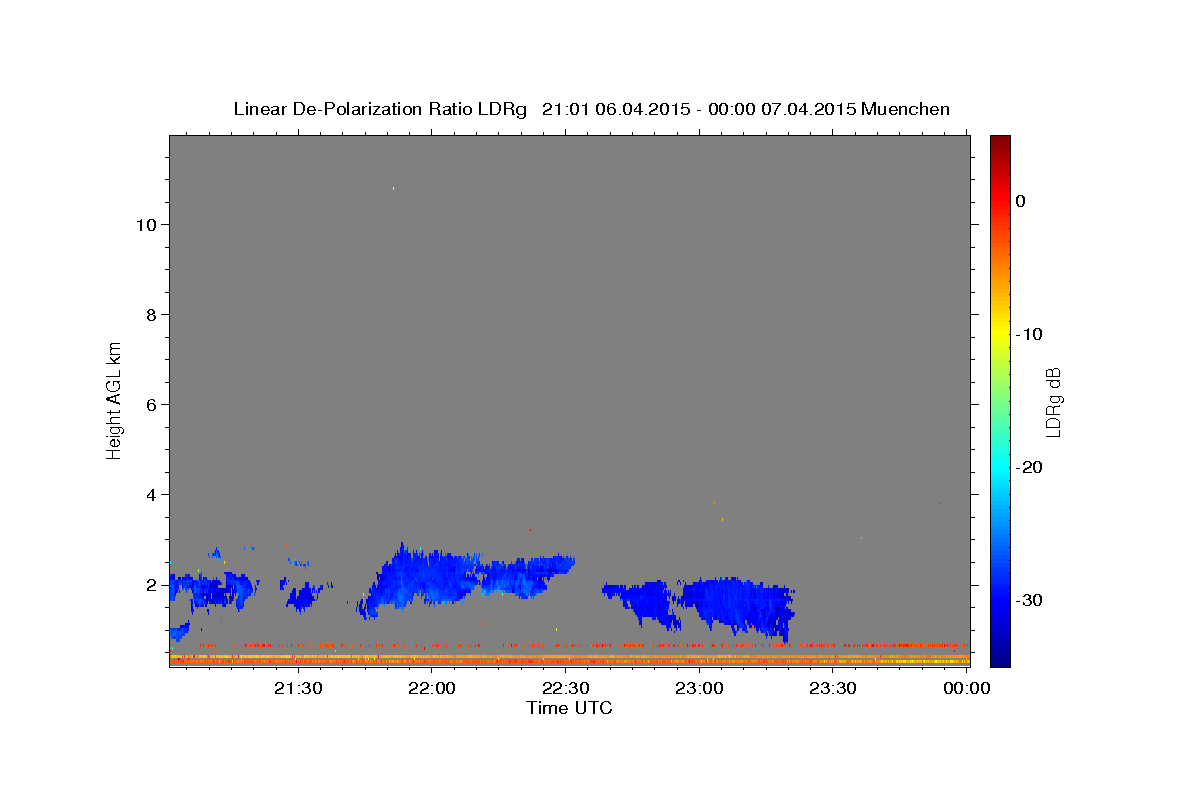Select the 23:00 time tick label
Image resolution: width=1200 pixels, height=800 pixels.
tap(700, 688)
